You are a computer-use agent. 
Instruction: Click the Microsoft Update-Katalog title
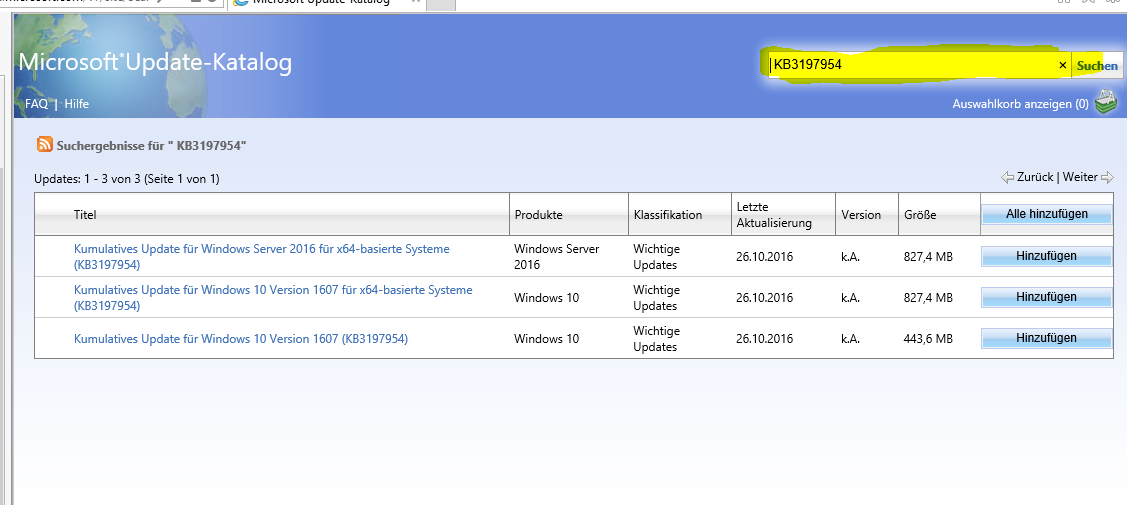[x=155, y=62]
